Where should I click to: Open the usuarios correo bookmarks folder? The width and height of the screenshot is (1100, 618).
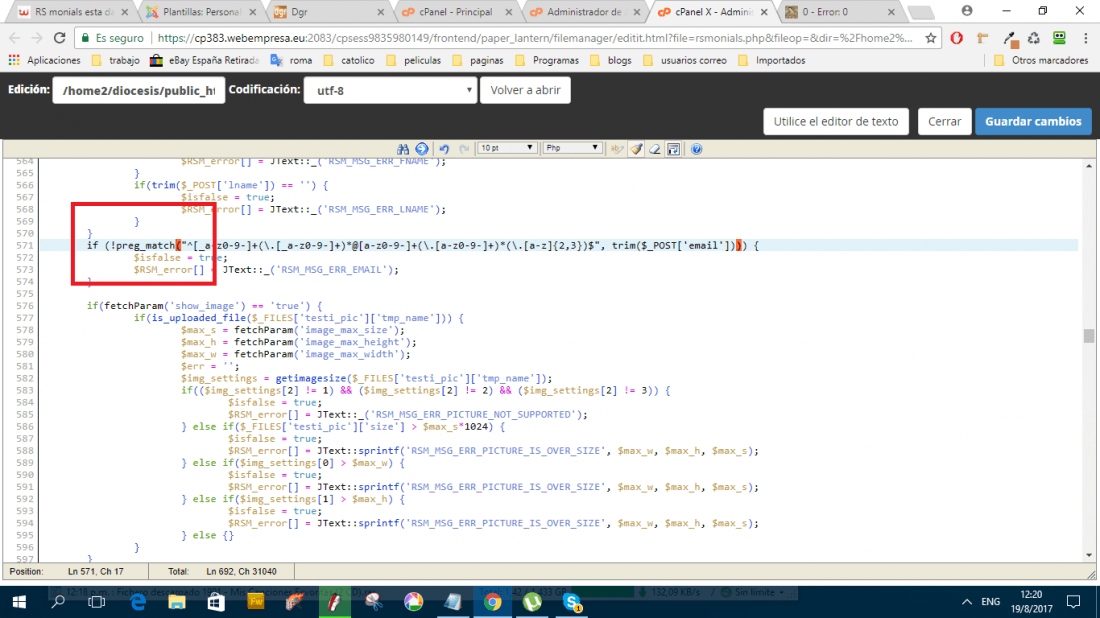pyautogui.click(x=685, y=60)
